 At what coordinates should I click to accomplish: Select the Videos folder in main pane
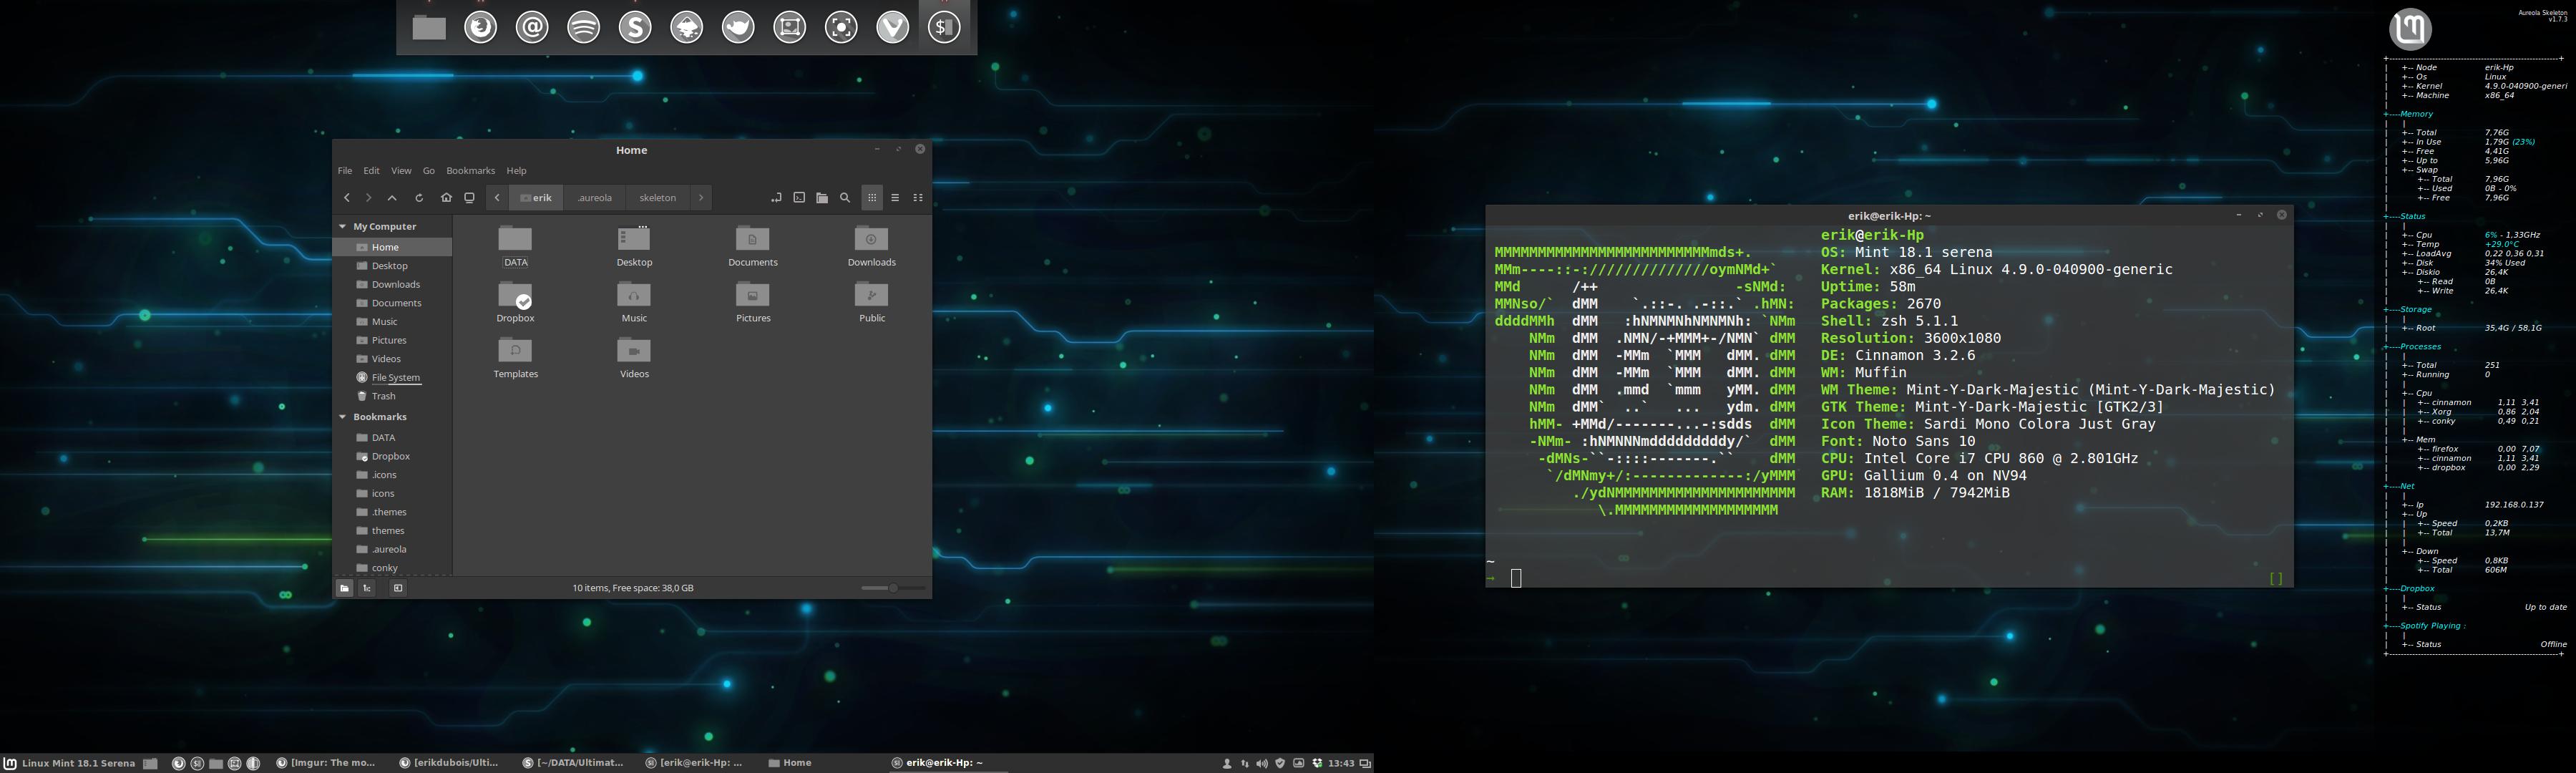pos(634,358)
